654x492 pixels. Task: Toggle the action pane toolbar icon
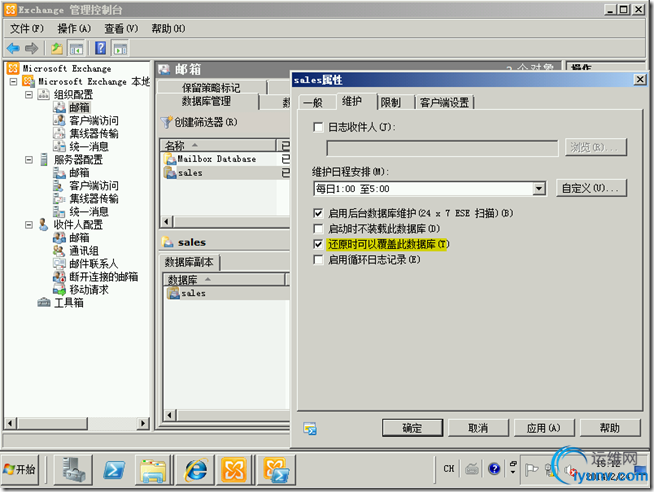tap(121, 48)
